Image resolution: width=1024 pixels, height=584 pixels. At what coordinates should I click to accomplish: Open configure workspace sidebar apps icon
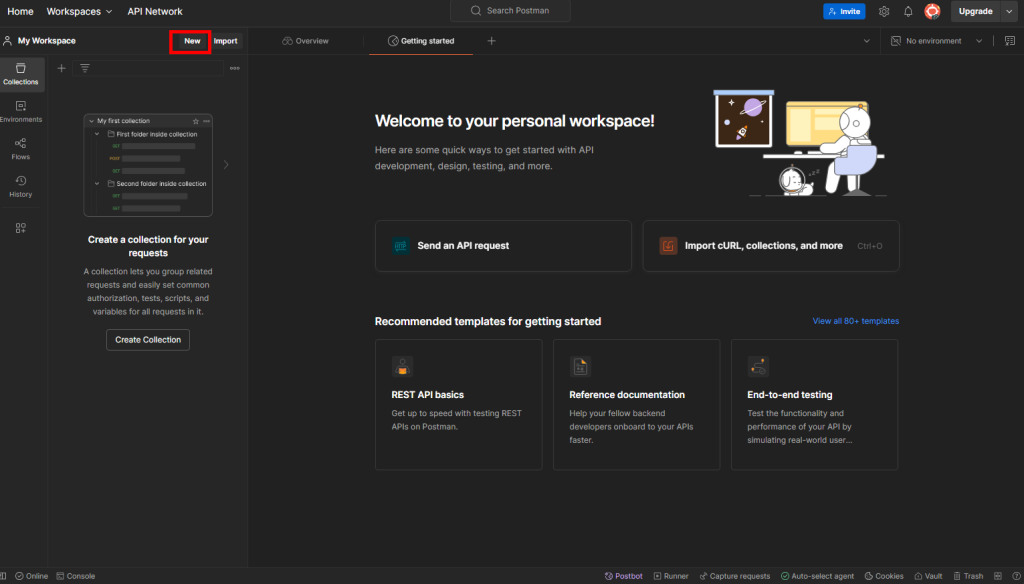pos(21,228)
